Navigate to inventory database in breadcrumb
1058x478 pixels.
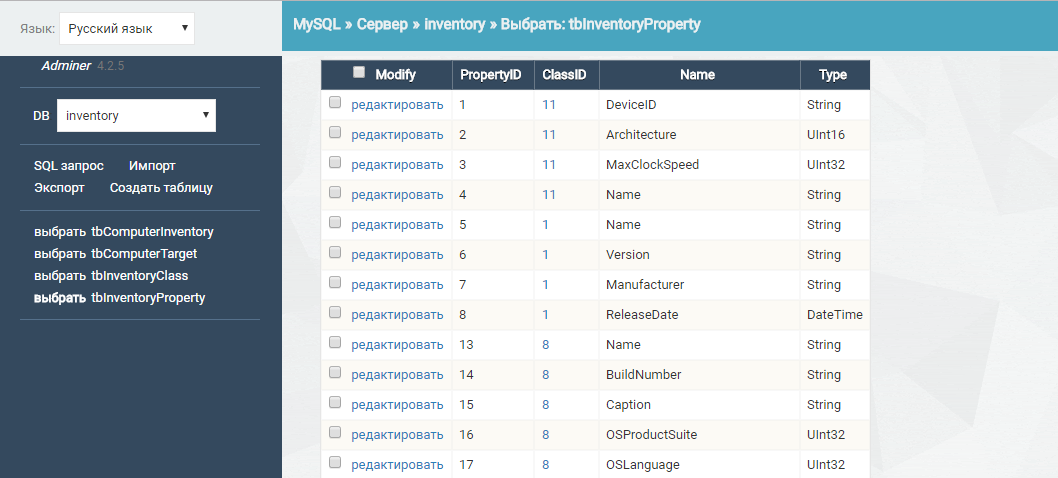tap(454, 24)
